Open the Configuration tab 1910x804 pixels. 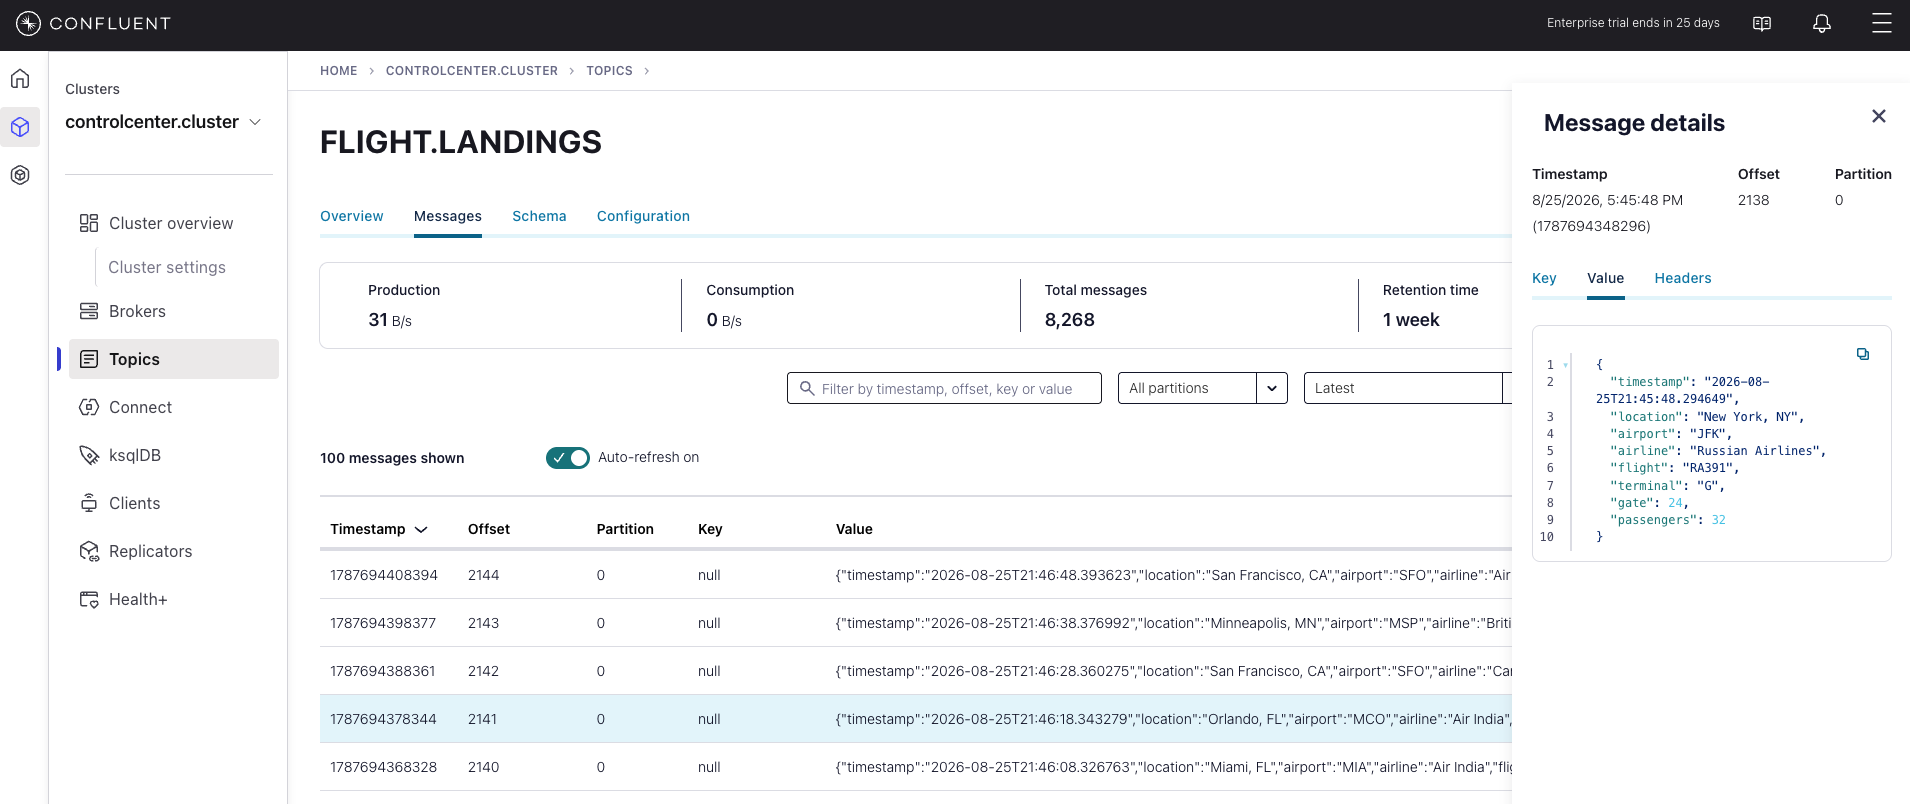[643, 216]
